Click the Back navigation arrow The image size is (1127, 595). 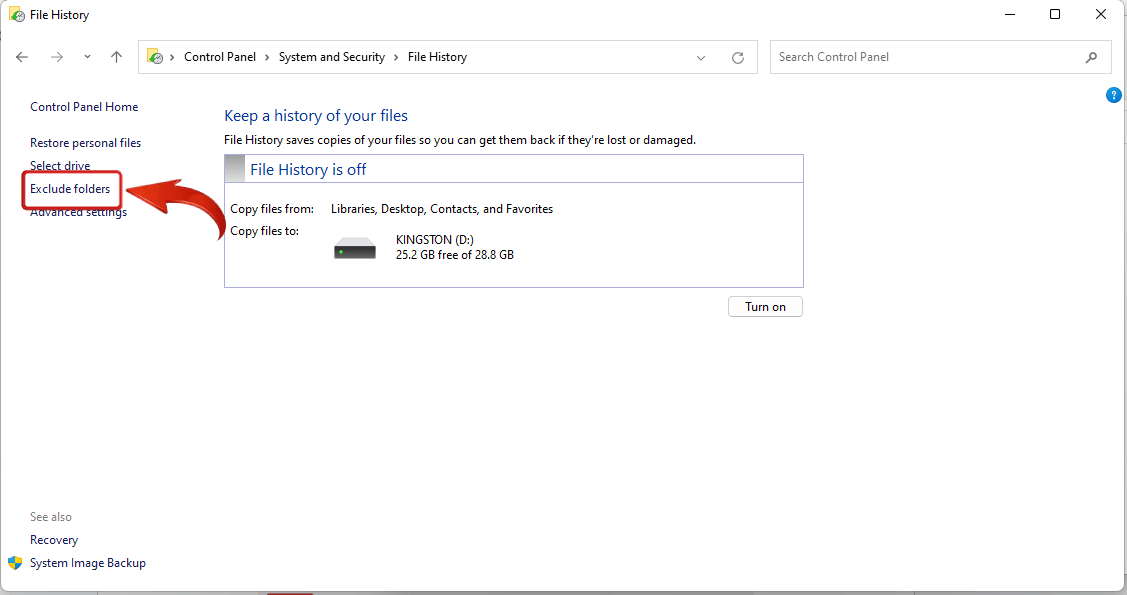[x=22, y=57]
